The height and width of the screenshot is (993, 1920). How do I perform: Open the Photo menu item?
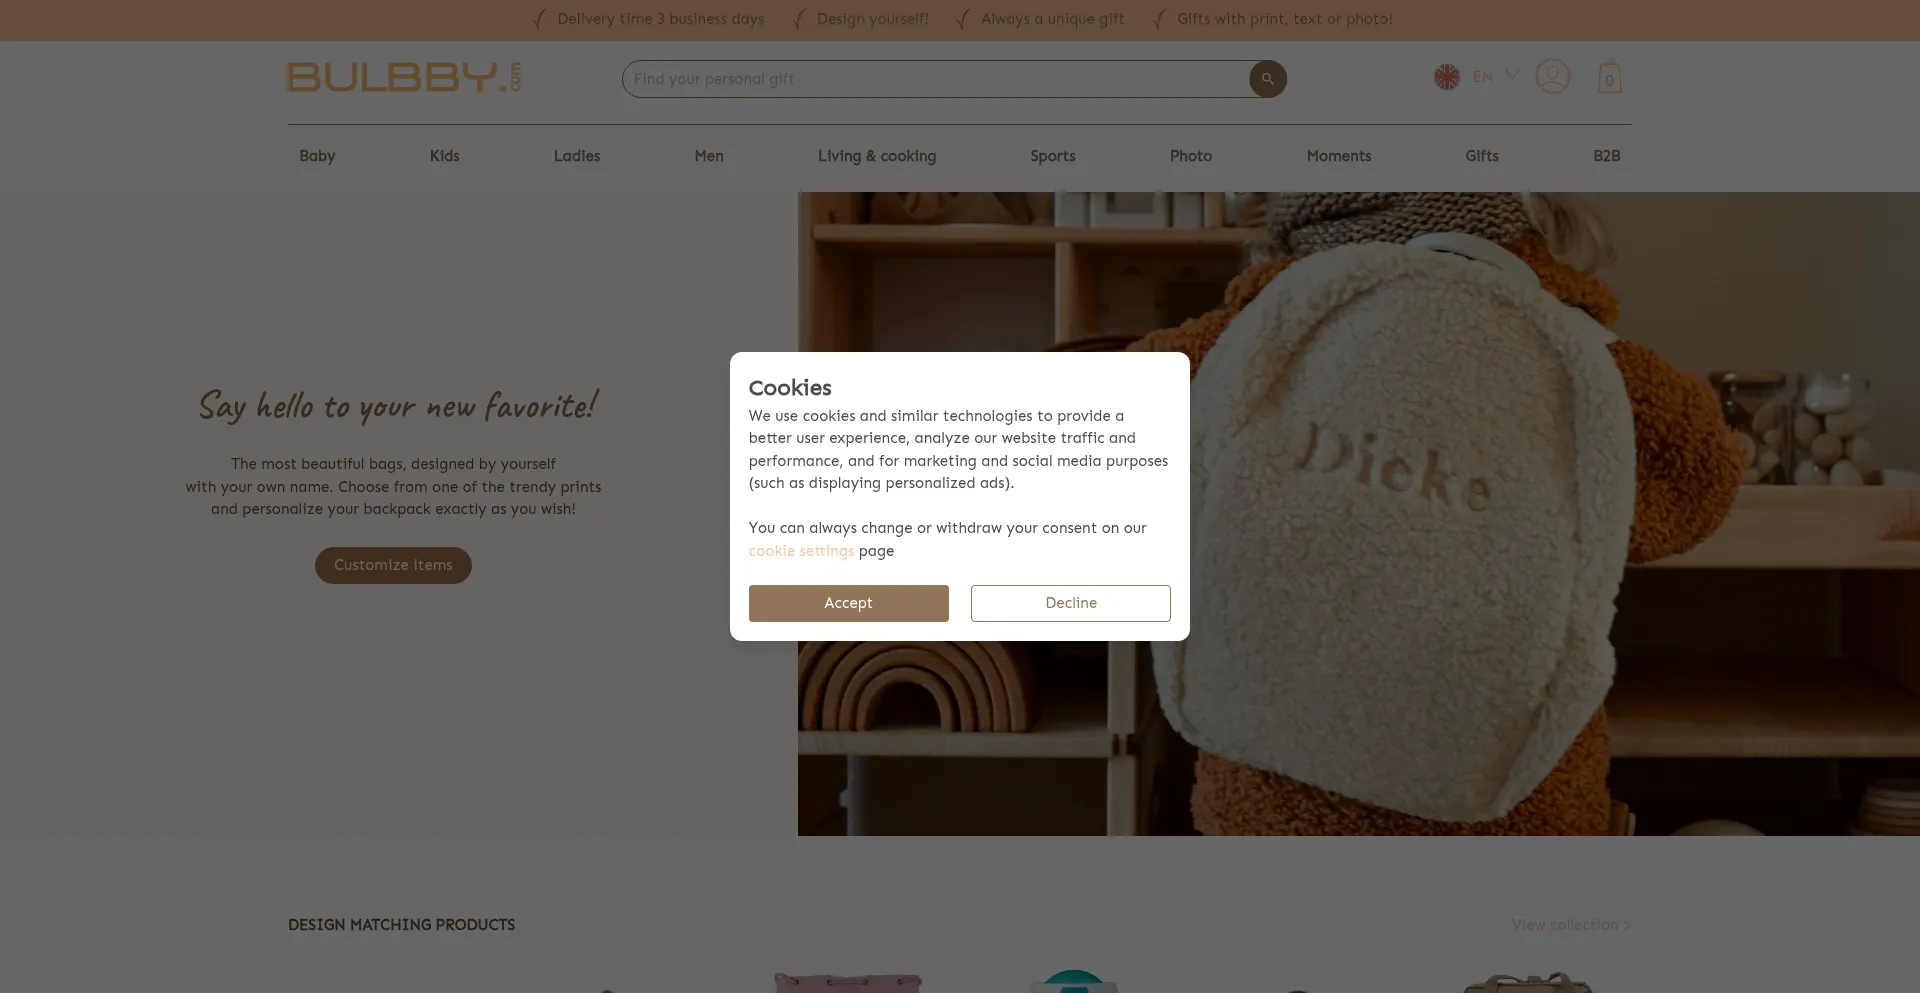(x=1191, y=156)
